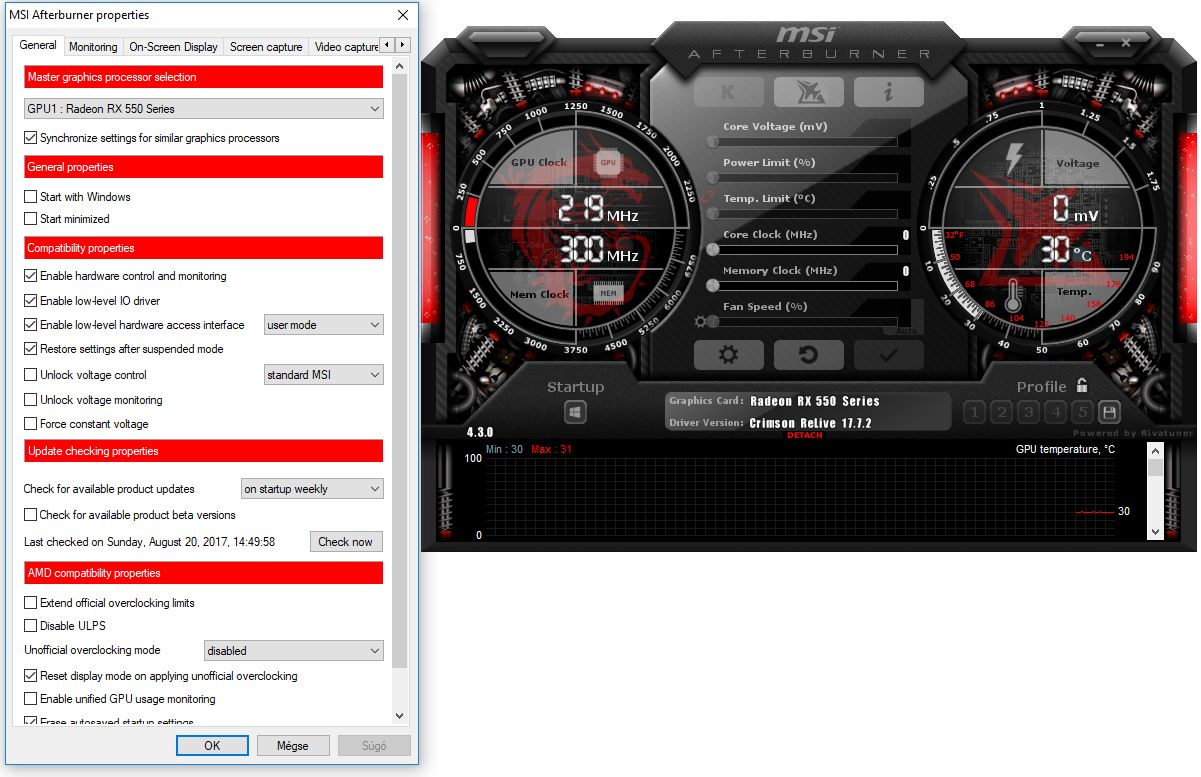Check Force constant voltage
This screenshot has width=1201, height=777.
[x=30, y=424]
